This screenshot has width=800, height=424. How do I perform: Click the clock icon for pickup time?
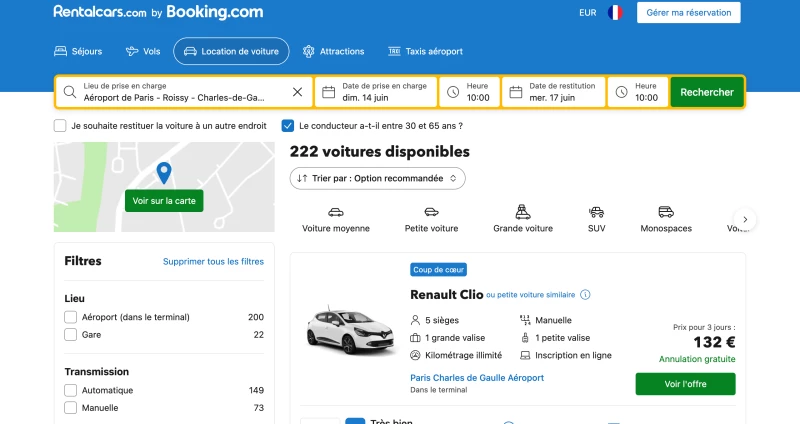point(453,92)
